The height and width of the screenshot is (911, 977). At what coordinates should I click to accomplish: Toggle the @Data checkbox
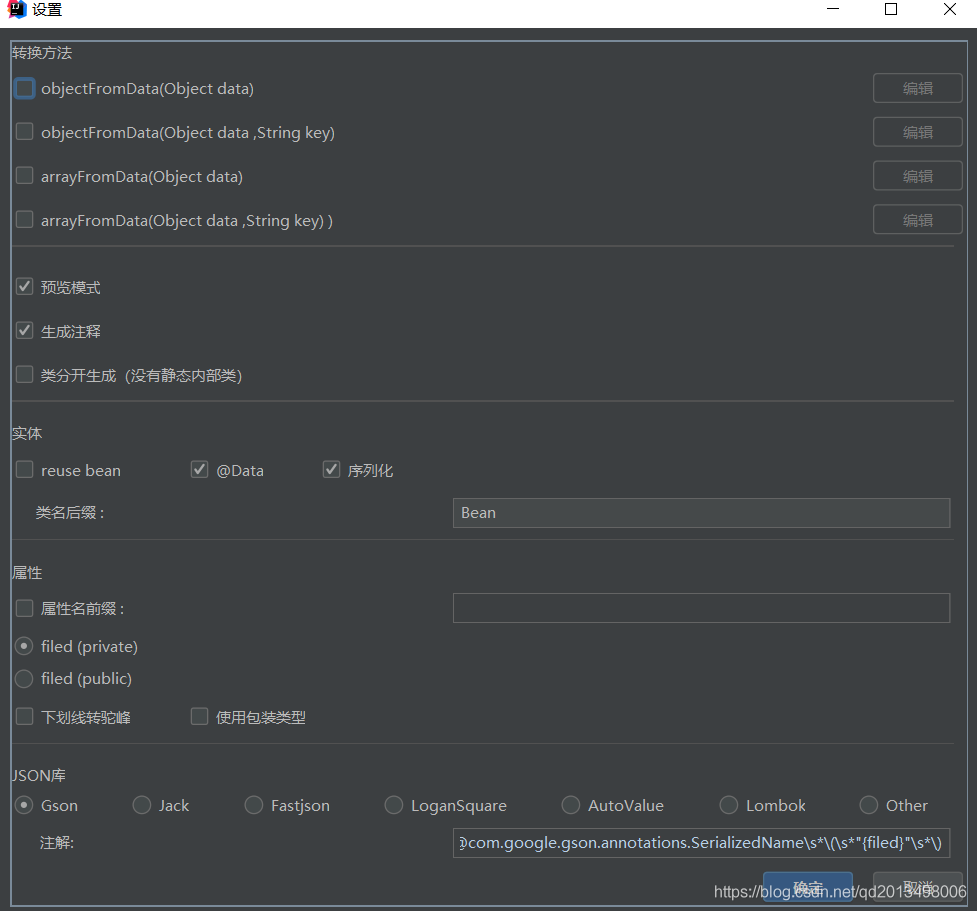click(x=199, y=469)
